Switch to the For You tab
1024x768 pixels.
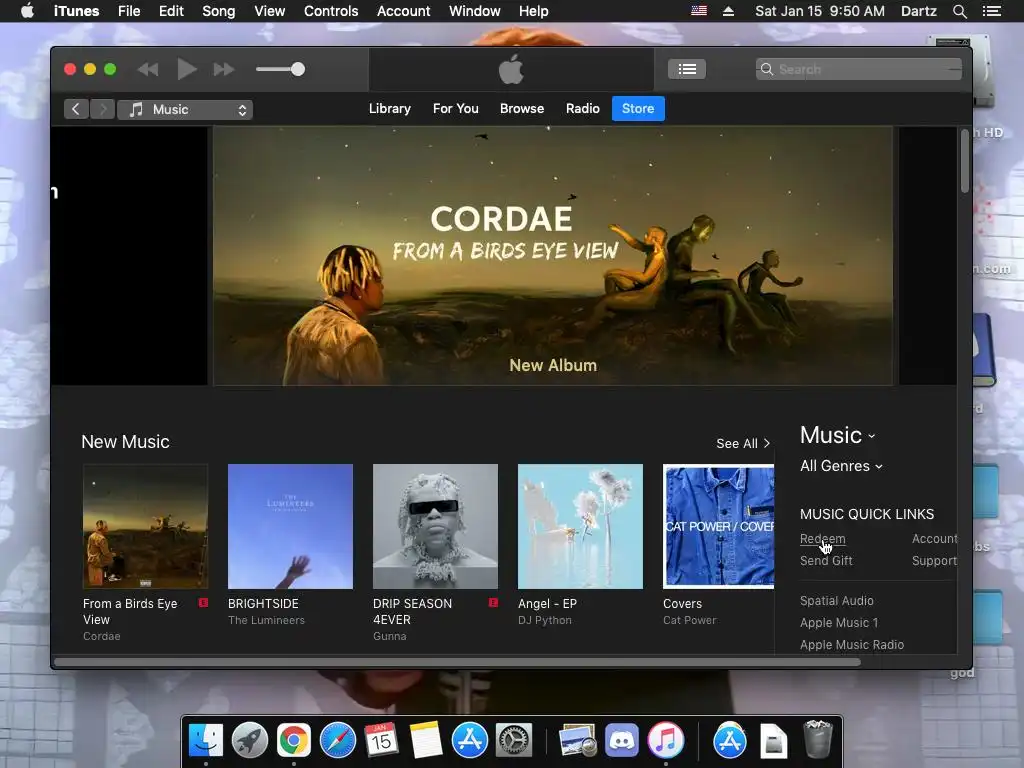[x=455, y=108]
